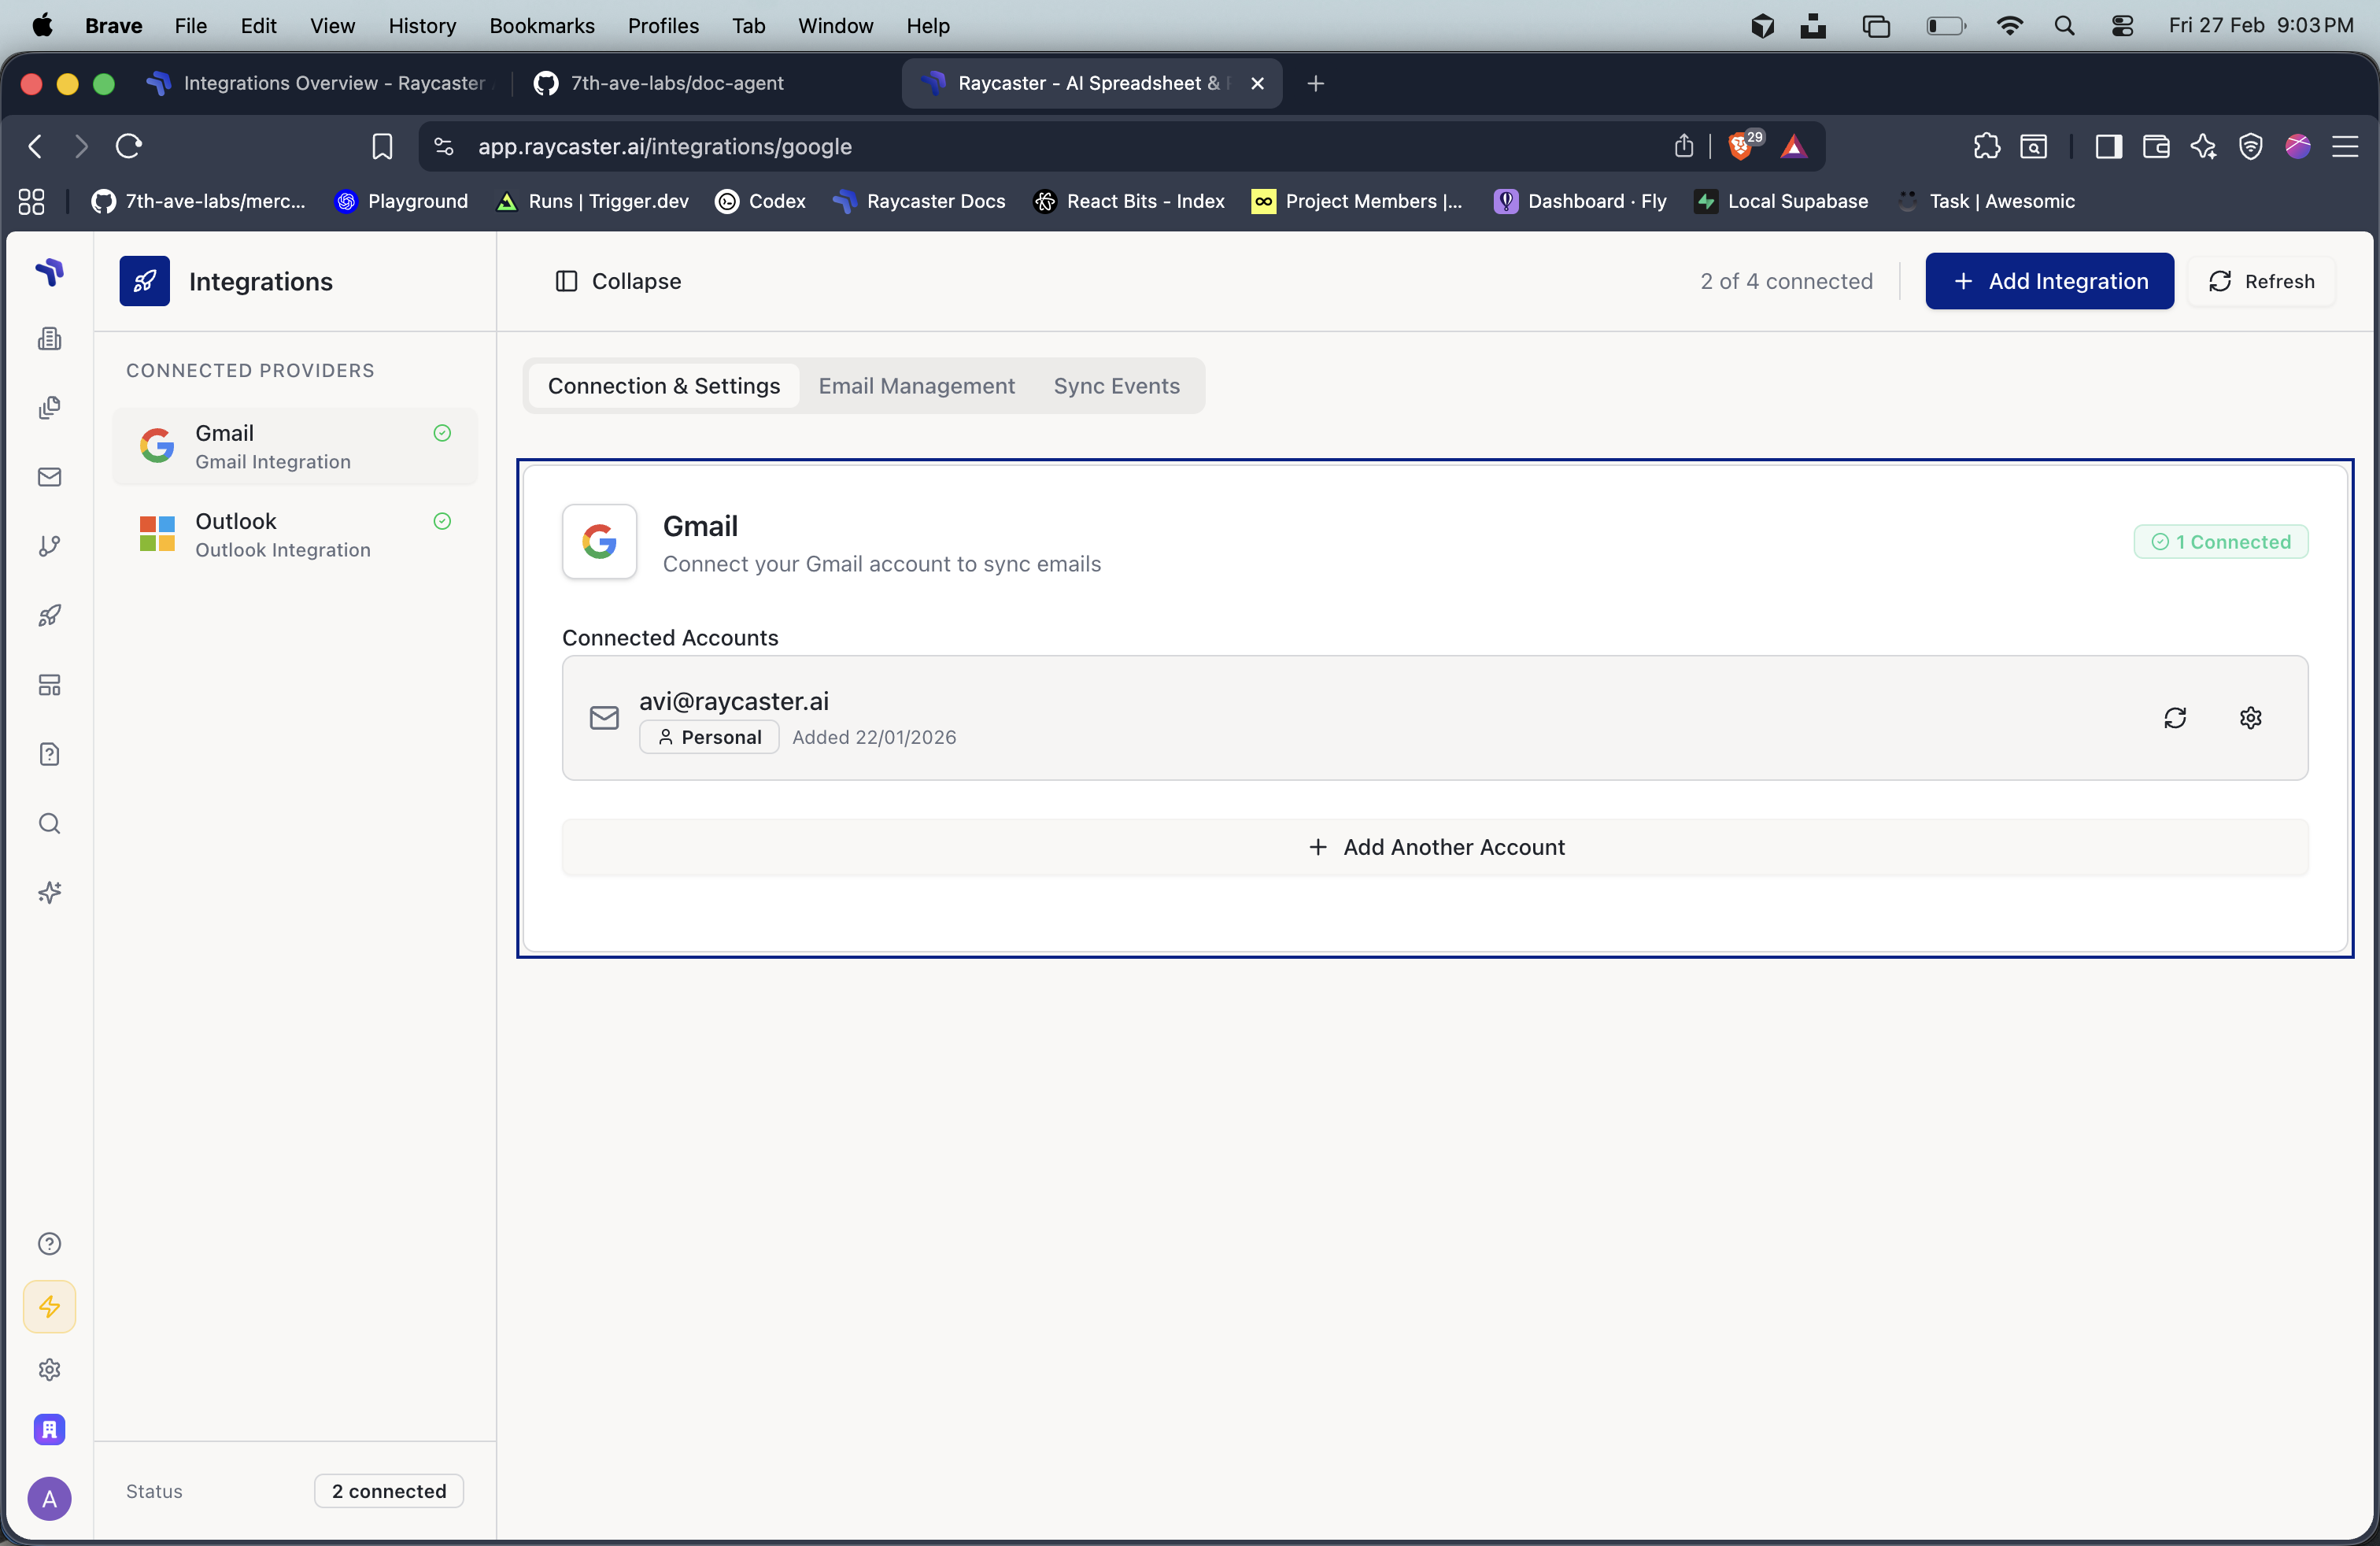2380x1546 pixels.
Task: Select the rocket Integrations icon in sidebar
Action: tap(49, 616)
